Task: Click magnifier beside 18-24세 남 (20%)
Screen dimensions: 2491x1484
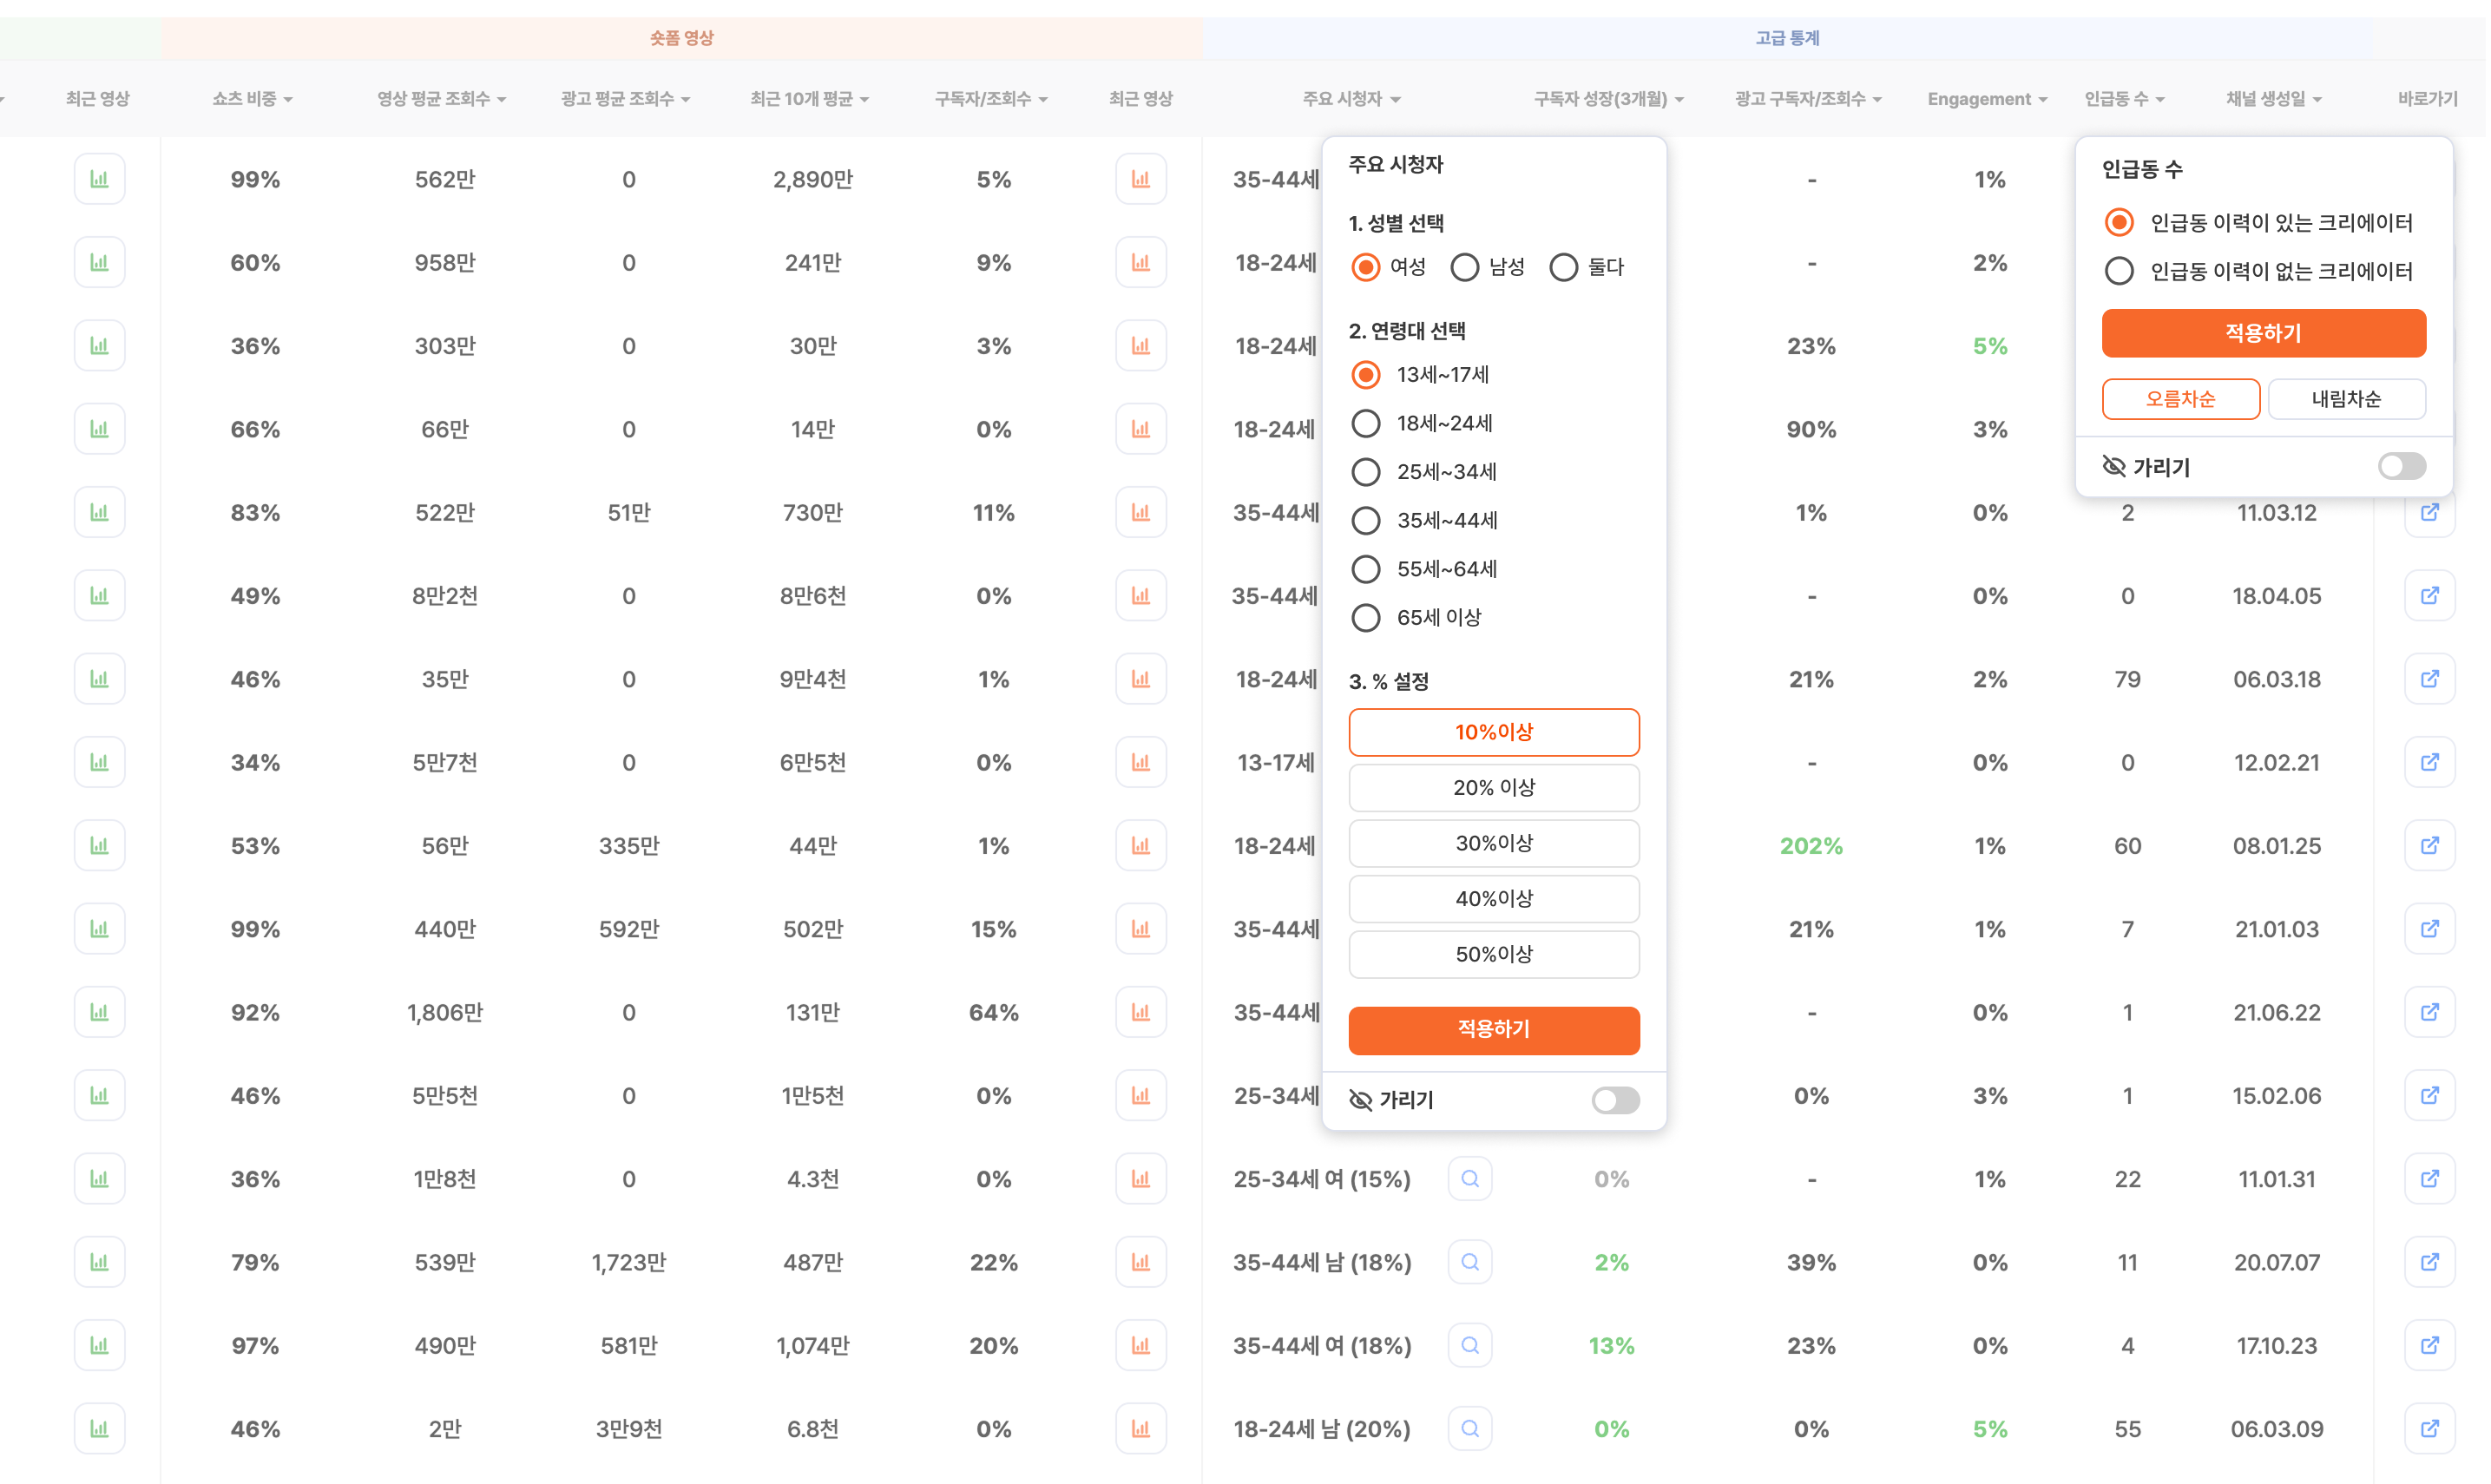Action: pyautogui.click(x=1469, y=1429)
